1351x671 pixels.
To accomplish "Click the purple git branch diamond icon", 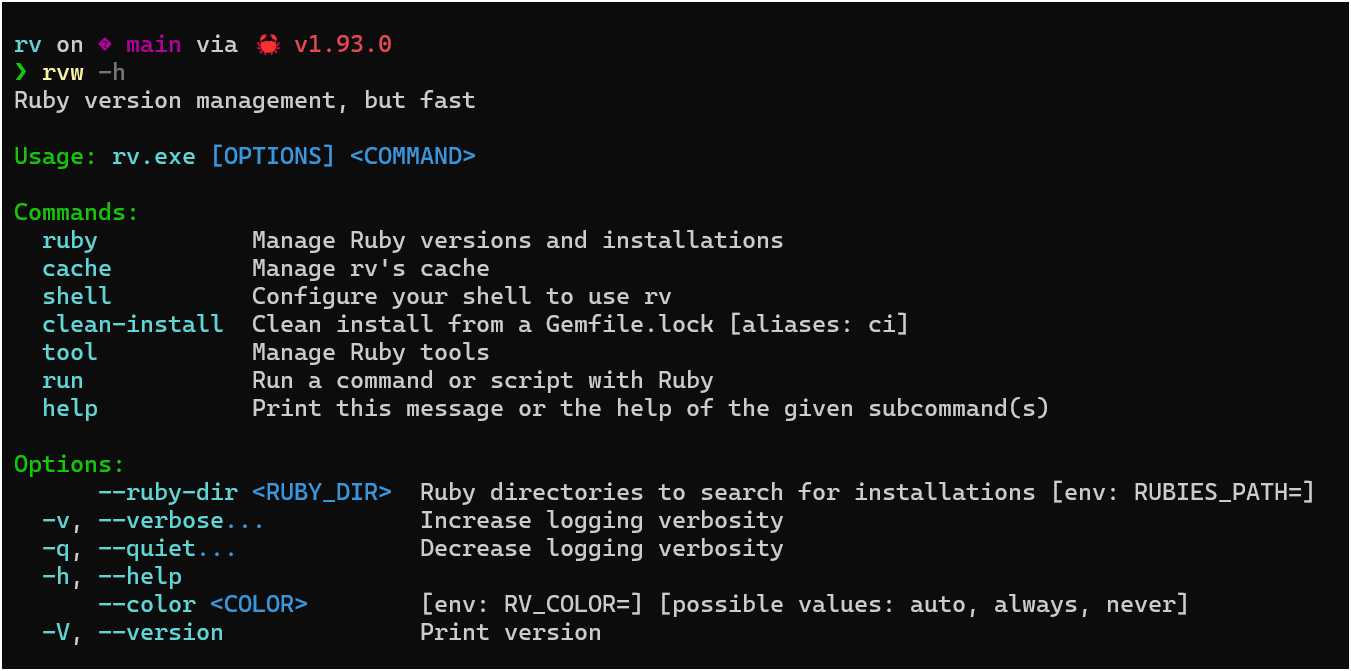I will (x=105, y=45).
